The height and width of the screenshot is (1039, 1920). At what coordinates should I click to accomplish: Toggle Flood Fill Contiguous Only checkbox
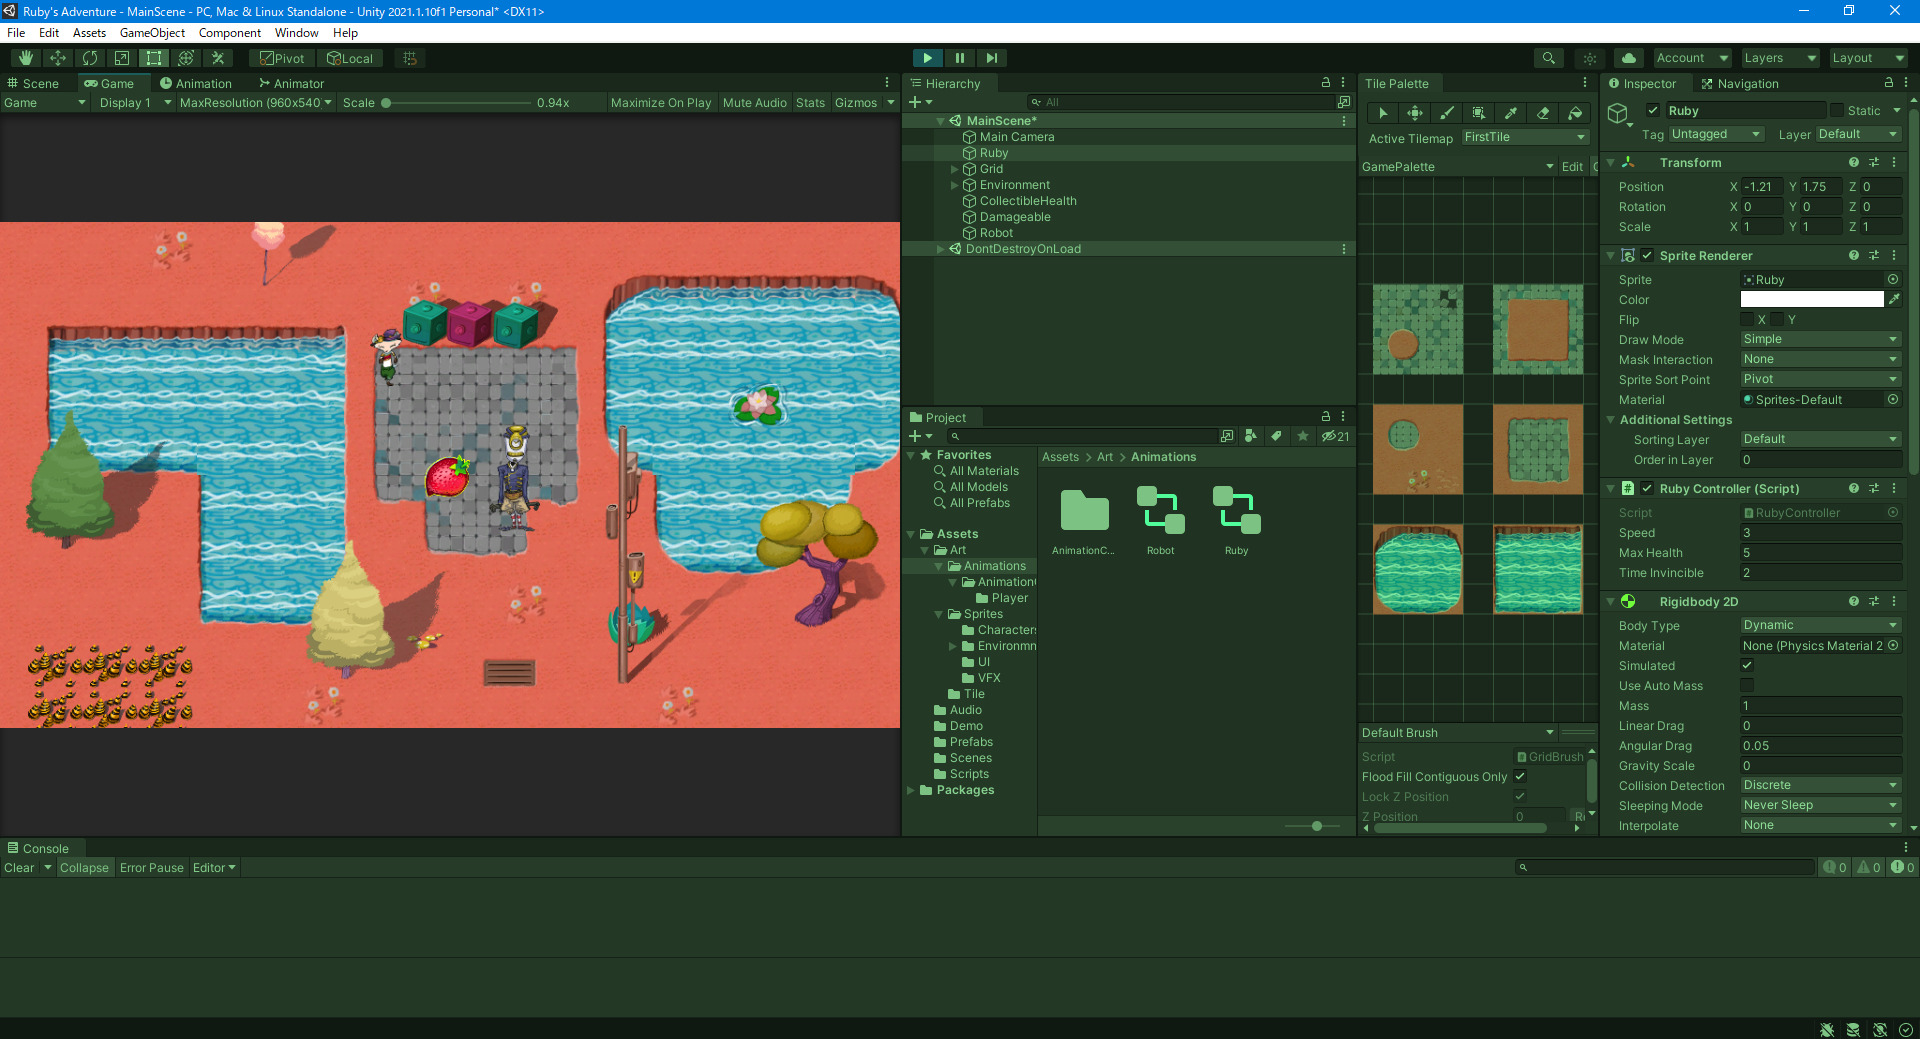coord(1519,776)
